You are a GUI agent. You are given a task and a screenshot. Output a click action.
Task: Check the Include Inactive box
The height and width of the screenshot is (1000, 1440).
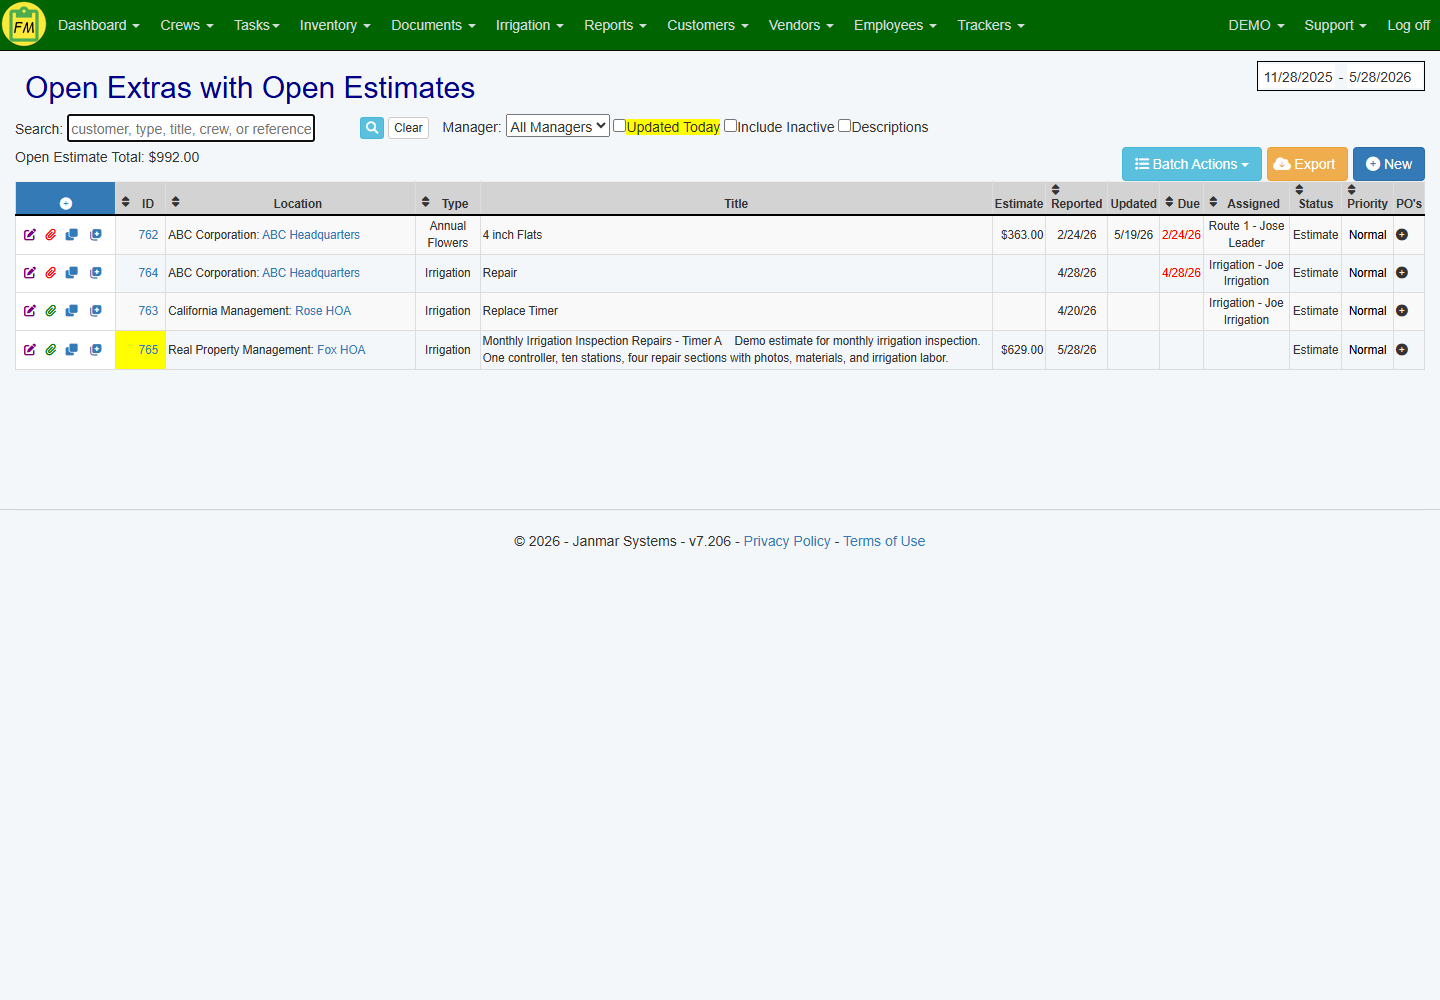pyautogui.click(x=730, y=126)
